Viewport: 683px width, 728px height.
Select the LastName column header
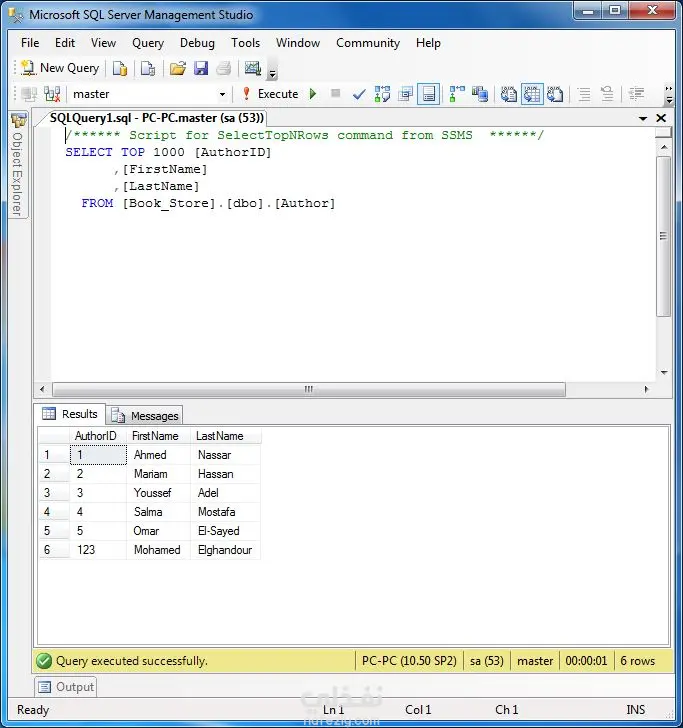(226, 436)
